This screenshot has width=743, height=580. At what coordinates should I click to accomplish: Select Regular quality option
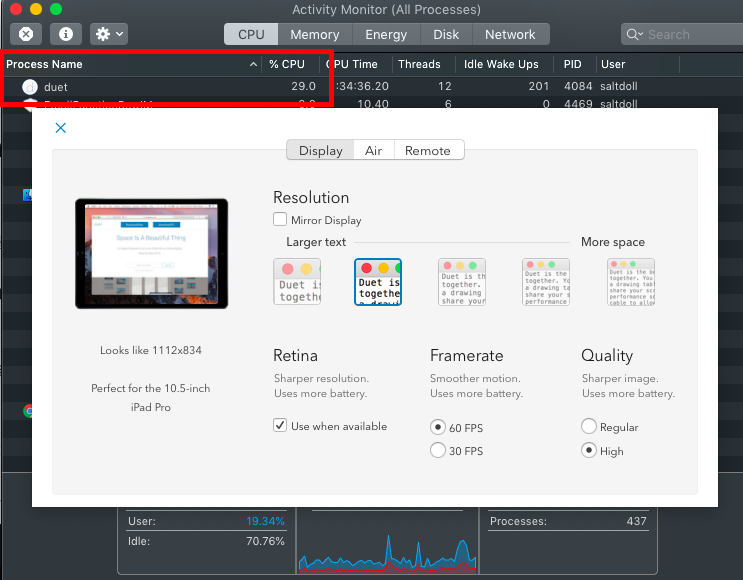[x=589, y=426]
